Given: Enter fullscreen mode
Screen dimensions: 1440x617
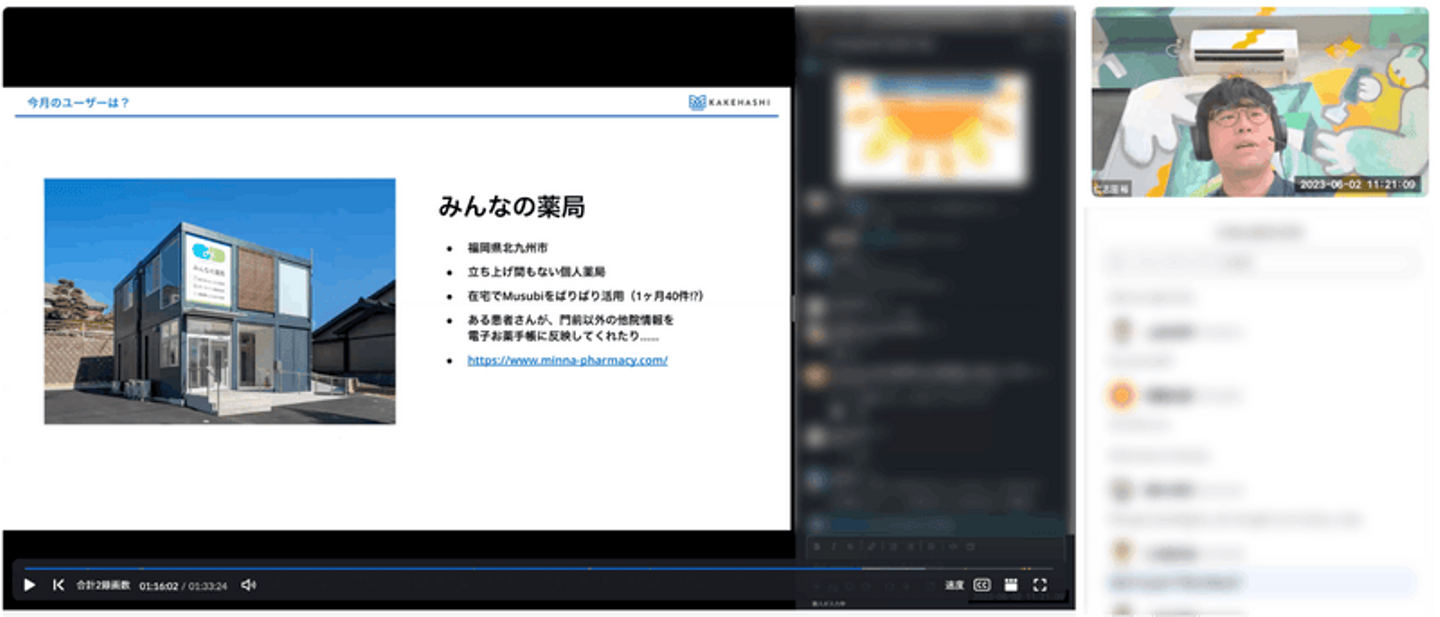Looking at the screenshot, I should point(1040,585).
